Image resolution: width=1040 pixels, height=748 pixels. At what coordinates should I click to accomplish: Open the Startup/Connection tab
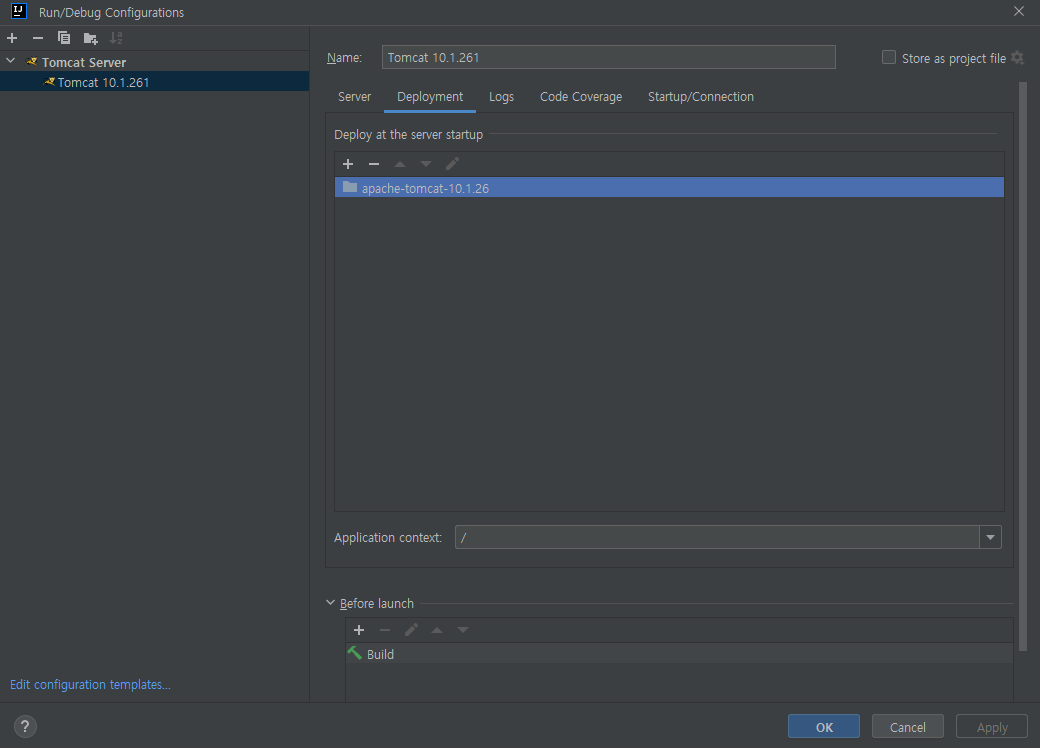tap(700, 97)
